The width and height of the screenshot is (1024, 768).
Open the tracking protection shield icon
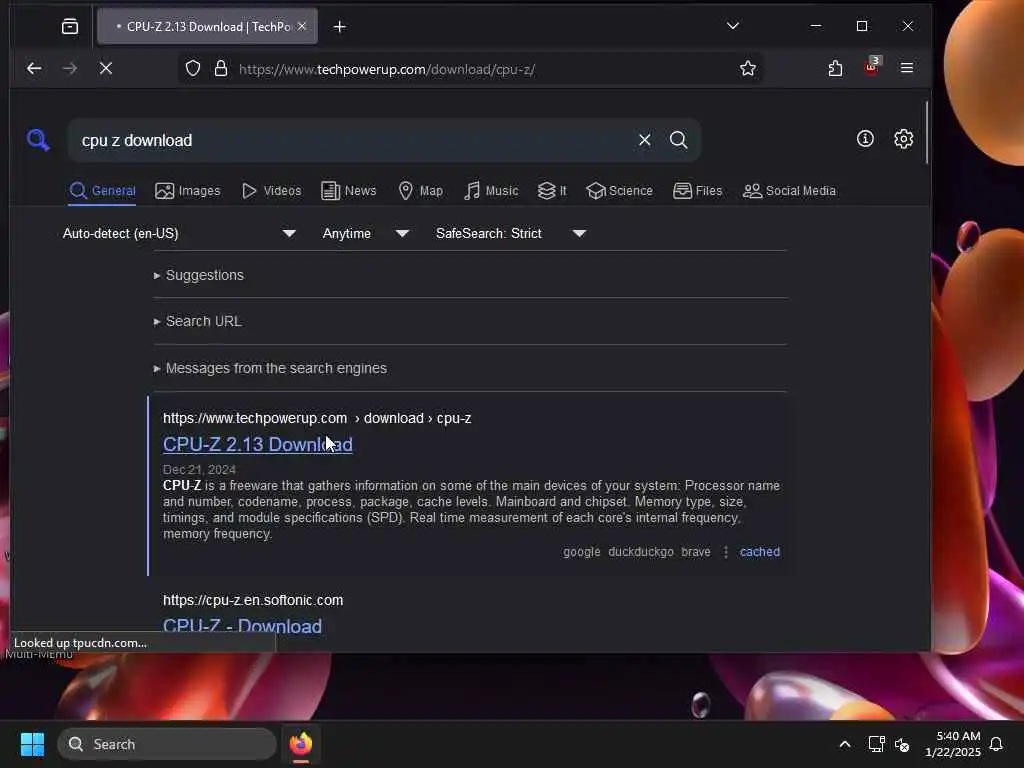(193, 69)
